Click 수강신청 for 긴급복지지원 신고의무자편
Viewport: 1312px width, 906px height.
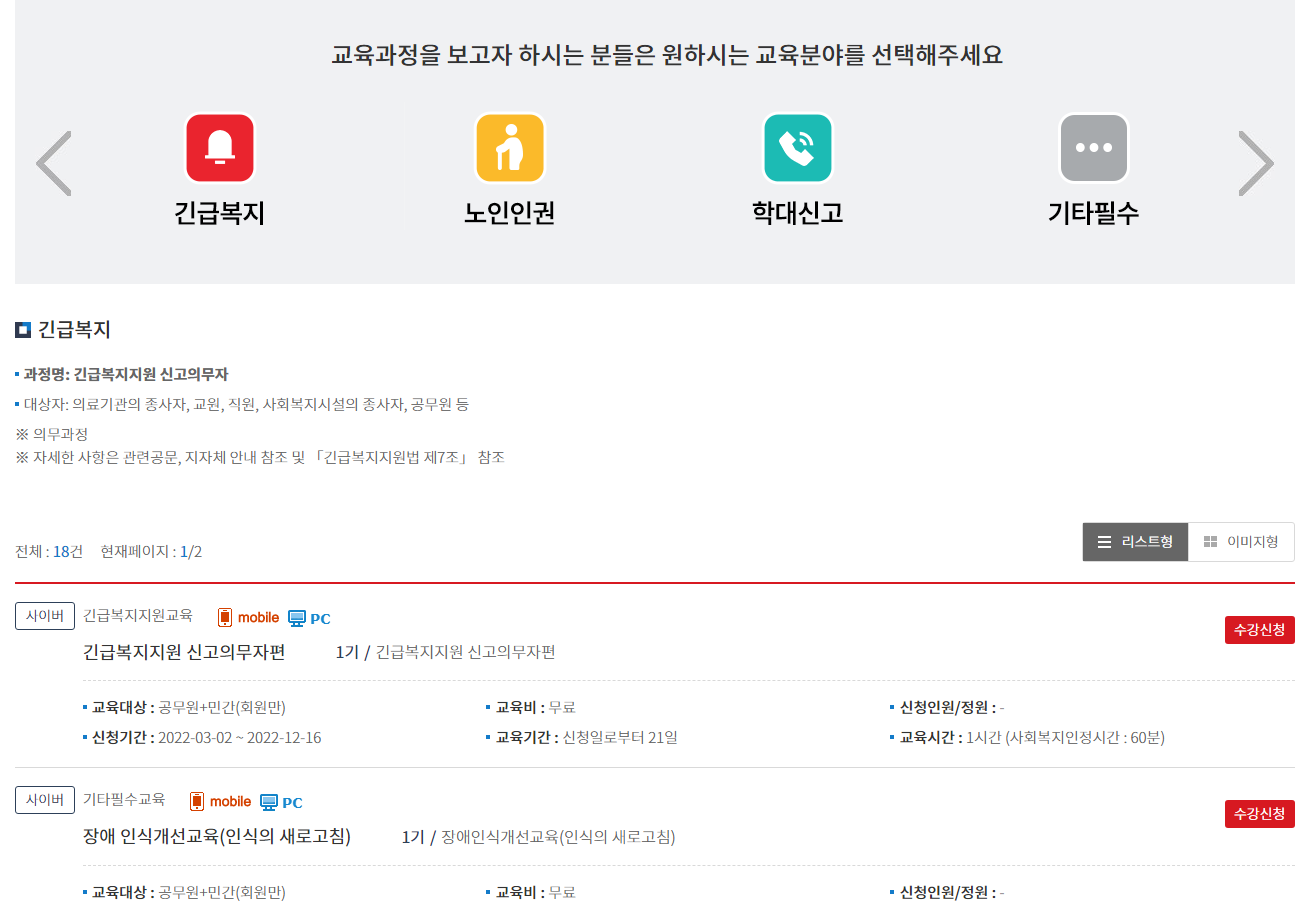pyautogui.click(x=1260, y=630)
